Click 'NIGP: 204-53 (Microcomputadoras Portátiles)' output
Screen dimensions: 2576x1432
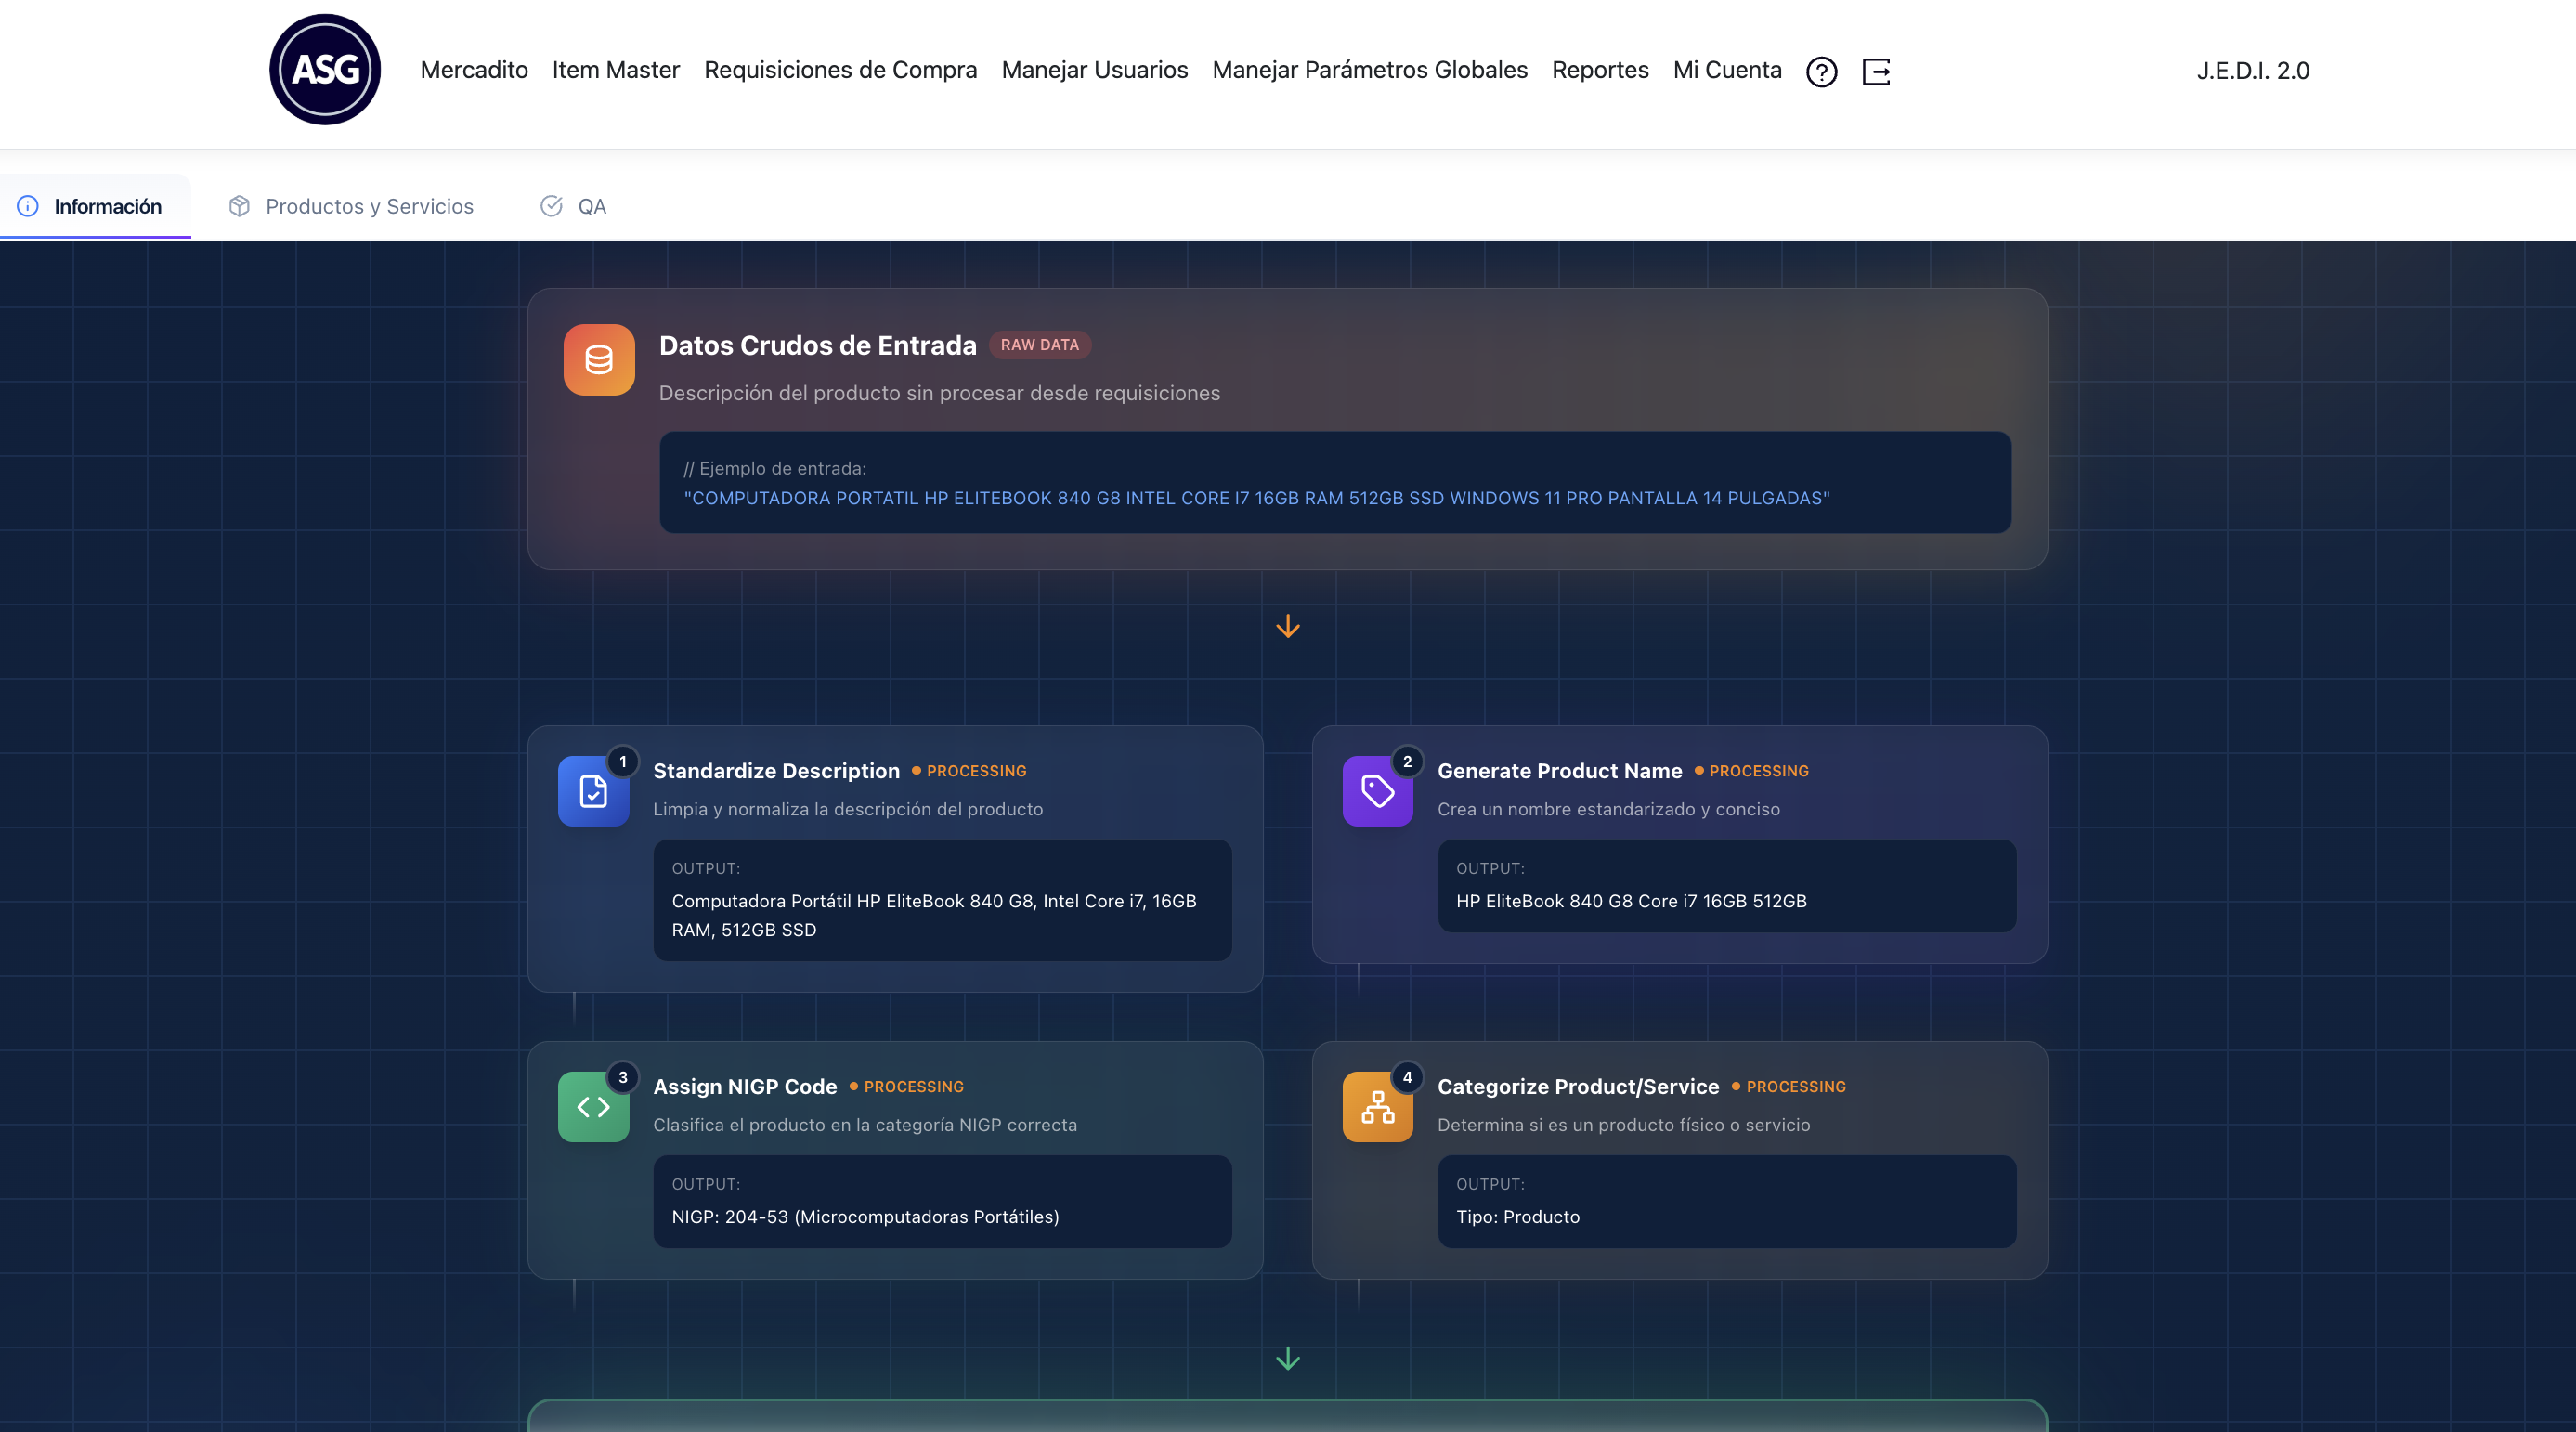(x=865, y=1217)
